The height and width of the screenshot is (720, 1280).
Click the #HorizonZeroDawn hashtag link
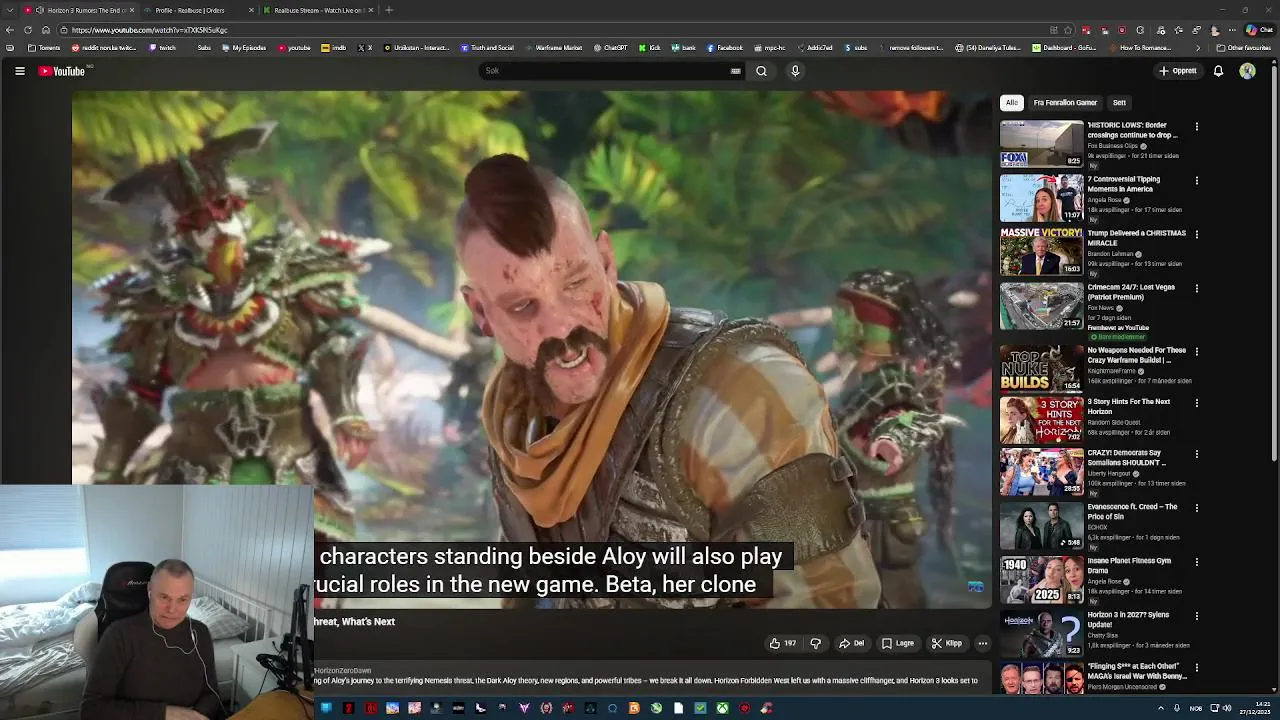click(x=343, y=671)
